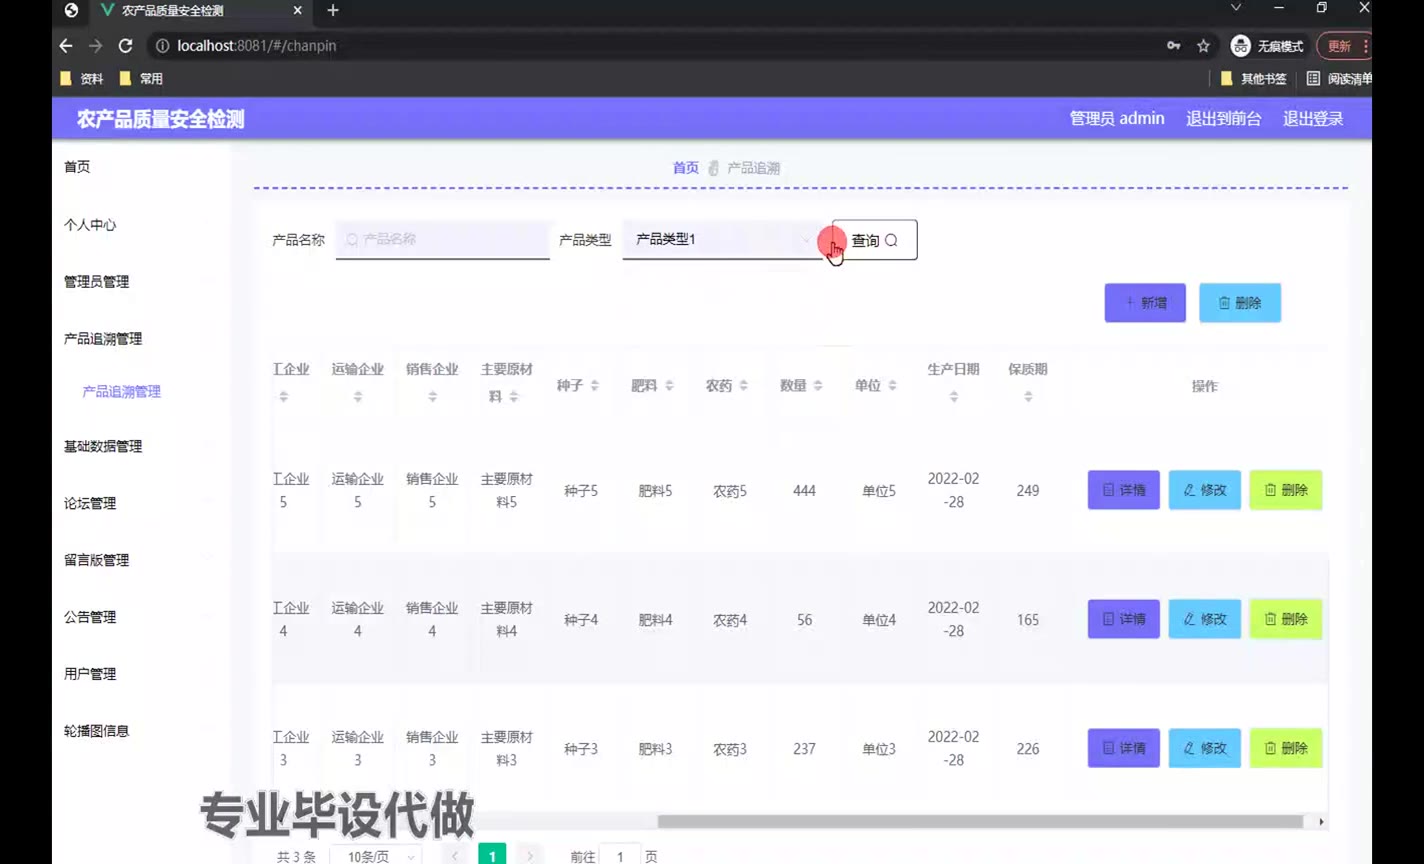This screenshot has width=1424, height=864.
Task: Sort the table by 种子 column
Action: pos(594,386)
